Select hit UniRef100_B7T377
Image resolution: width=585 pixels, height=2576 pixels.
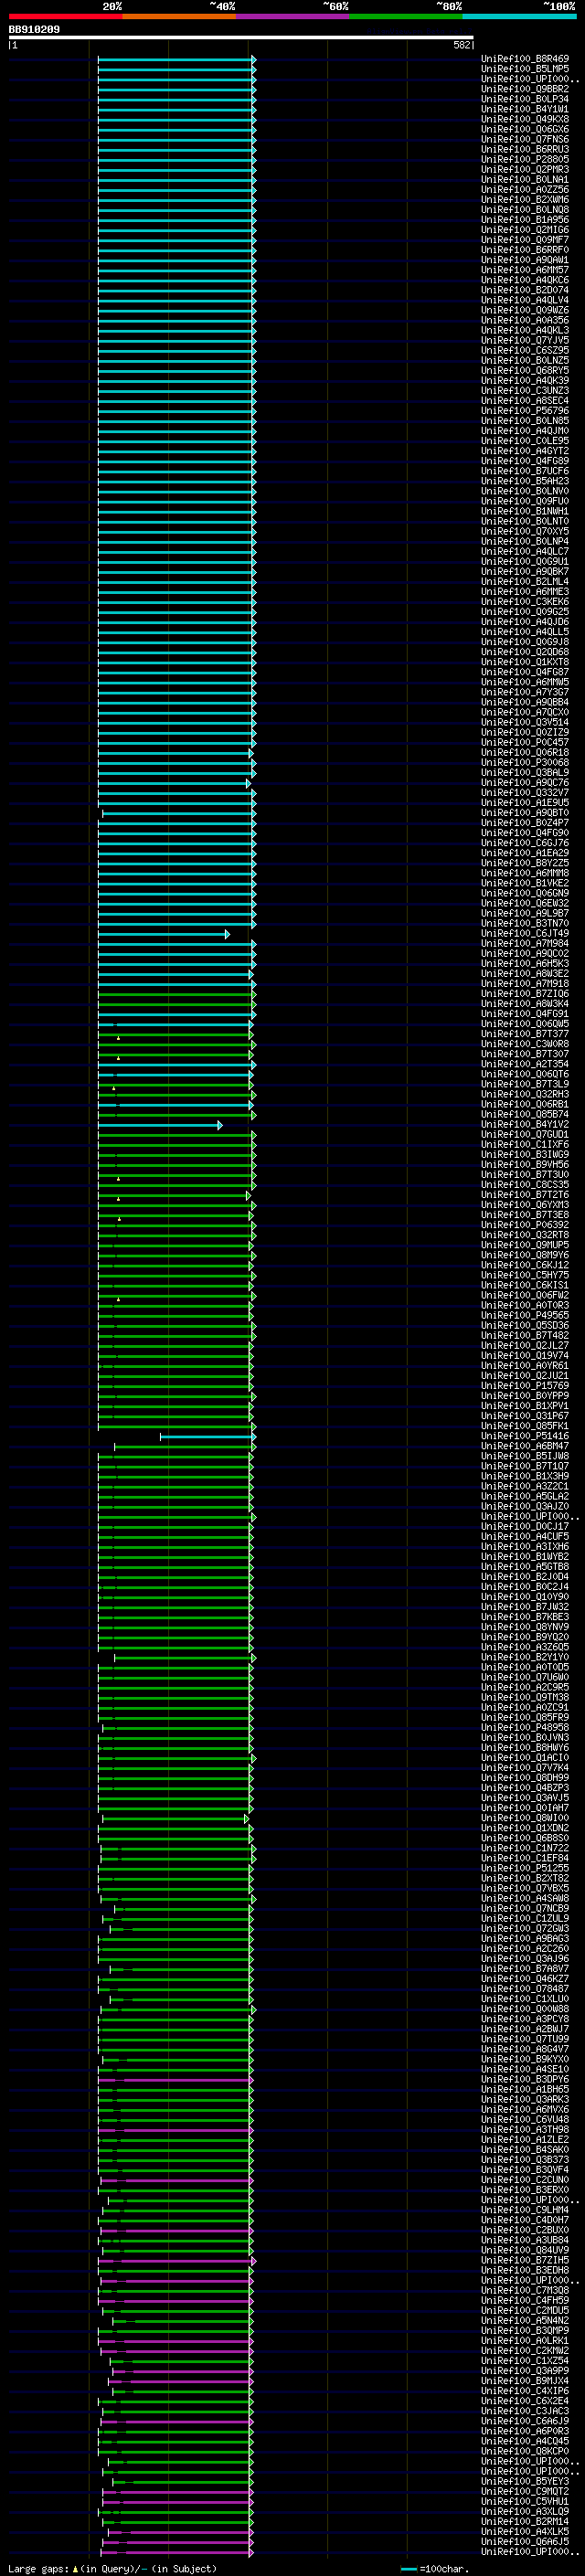pos(525,1034)
